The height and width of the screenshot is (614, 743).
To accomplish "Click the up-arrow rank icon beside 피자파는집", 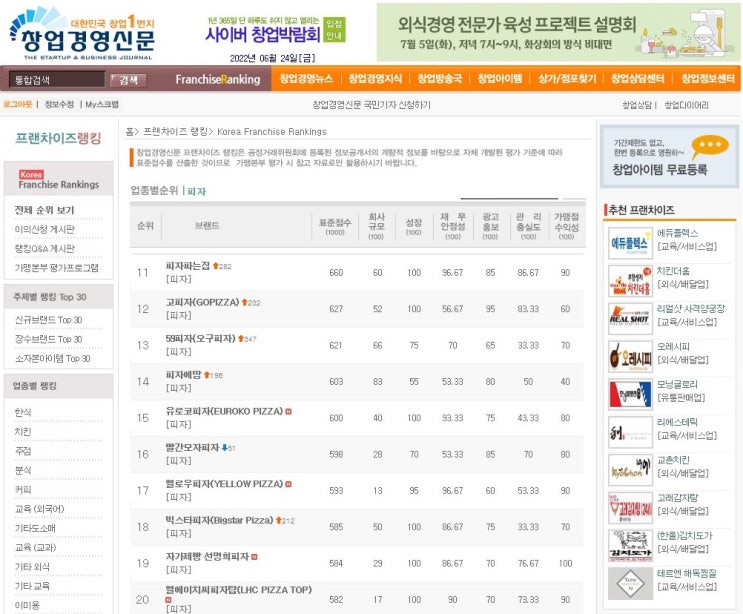I will click(215, 266).
